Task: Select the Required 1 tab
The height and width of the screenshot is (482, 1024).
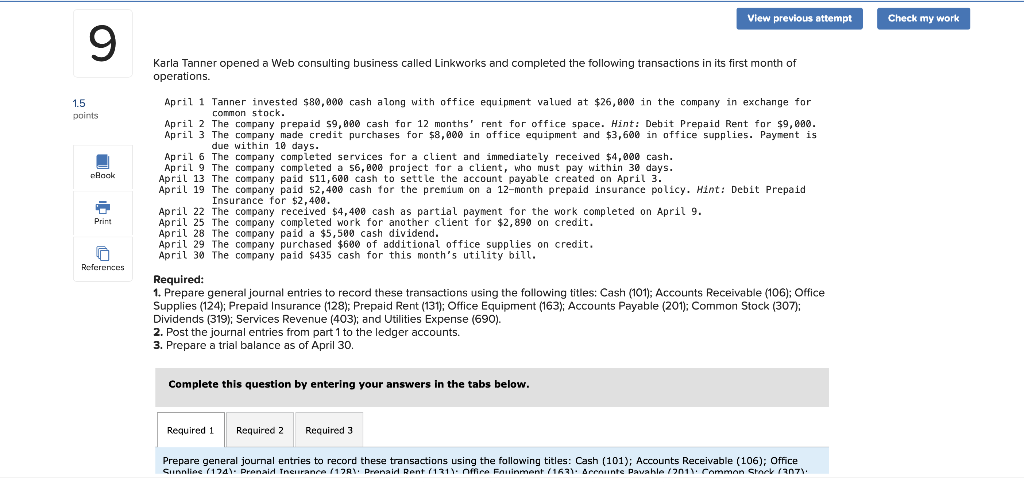Action: [x=191, y=430]
